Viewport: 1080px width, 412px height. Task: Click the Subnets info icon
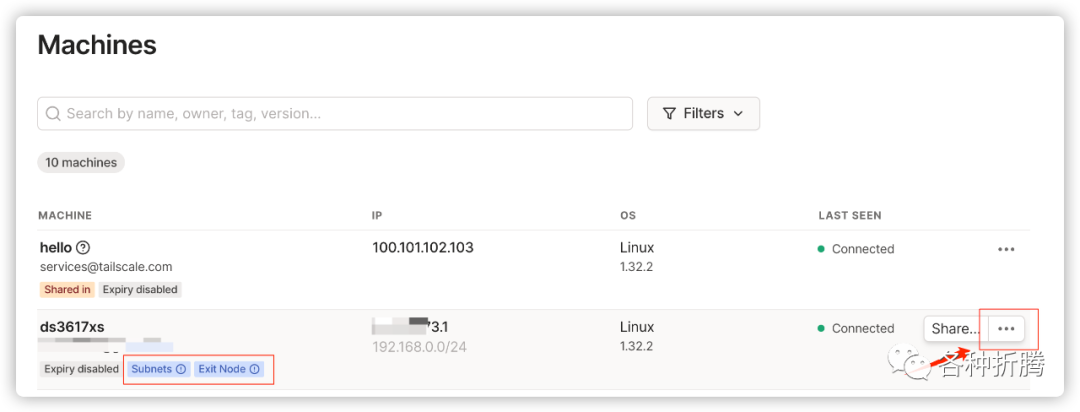(x=181, y=369)
